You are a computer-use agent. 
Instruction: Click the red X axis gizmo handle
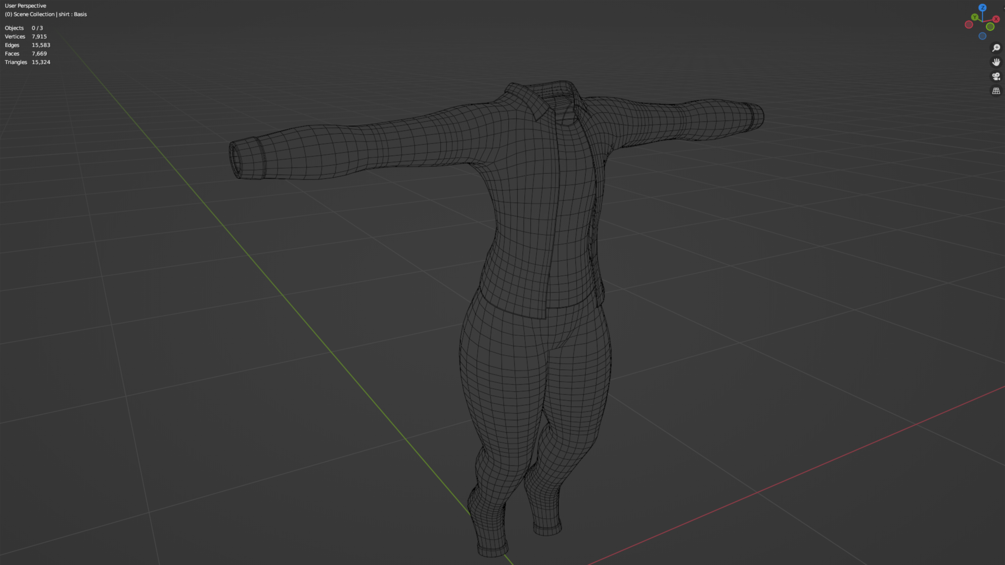point(996,19)
